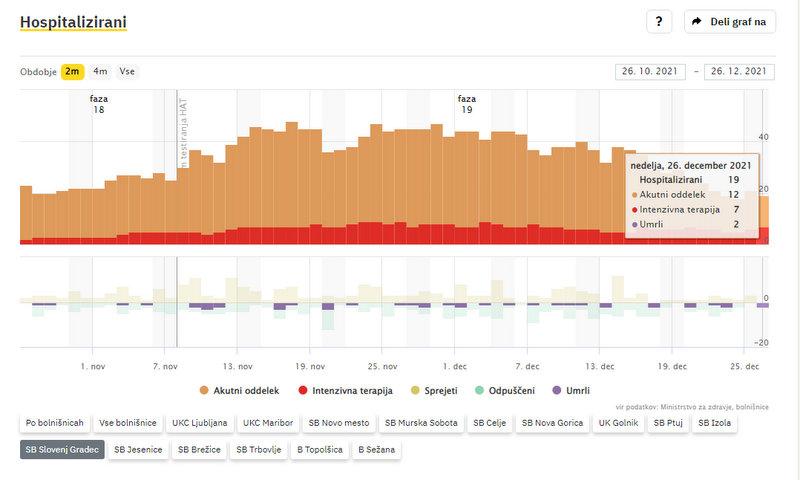The image size is (800, 480).
Task: Click the question mark help button
Action: click(x=658, y=22)
